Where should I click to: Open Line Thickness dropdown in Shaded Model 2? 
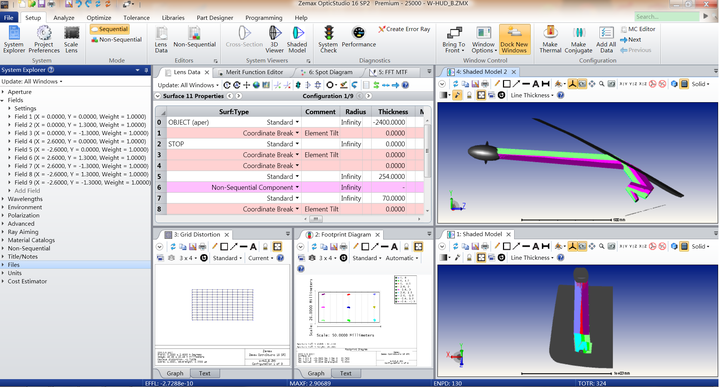(532, 95)
